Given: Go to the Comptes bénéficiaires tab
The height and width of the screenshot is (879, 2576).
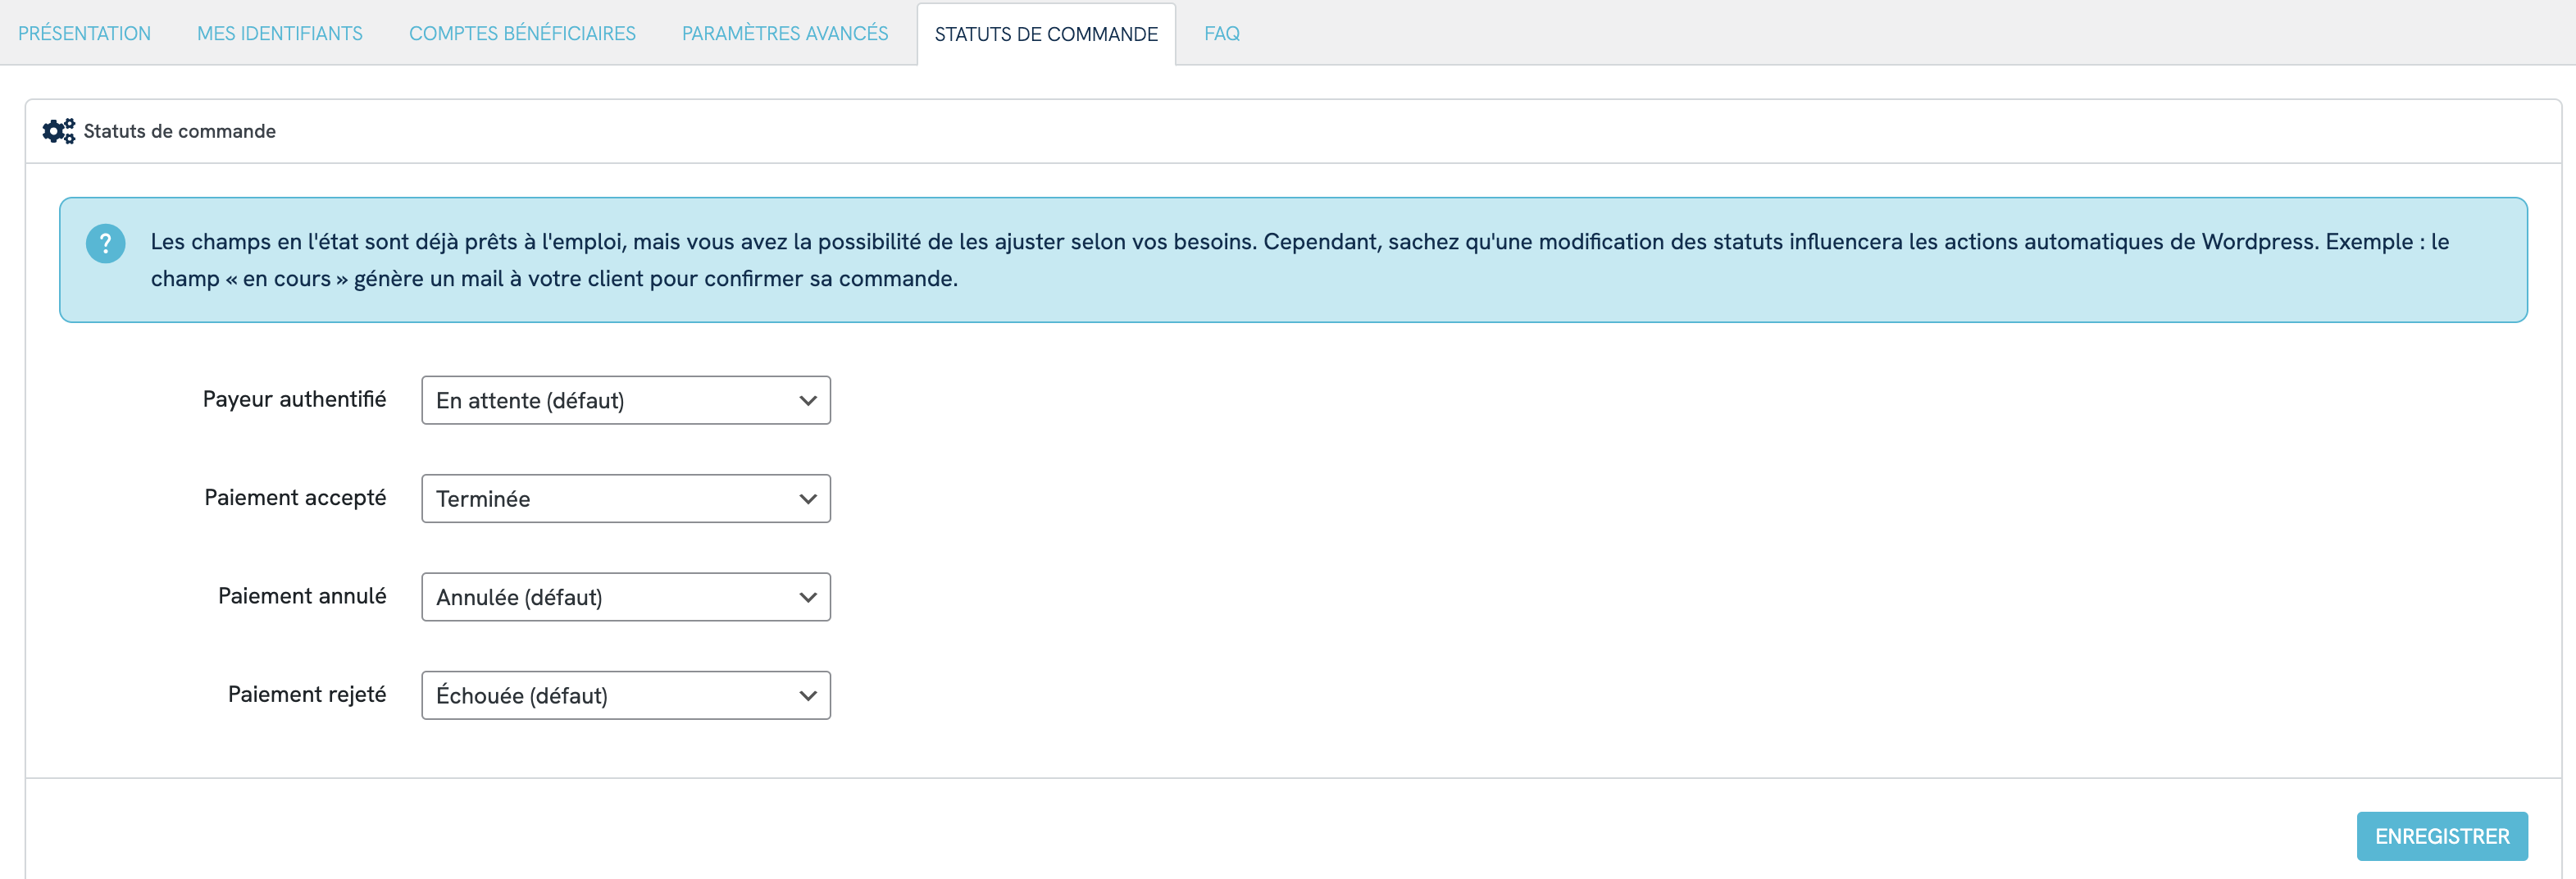Looking at the screenshot, I should click(x=522, y=33).
